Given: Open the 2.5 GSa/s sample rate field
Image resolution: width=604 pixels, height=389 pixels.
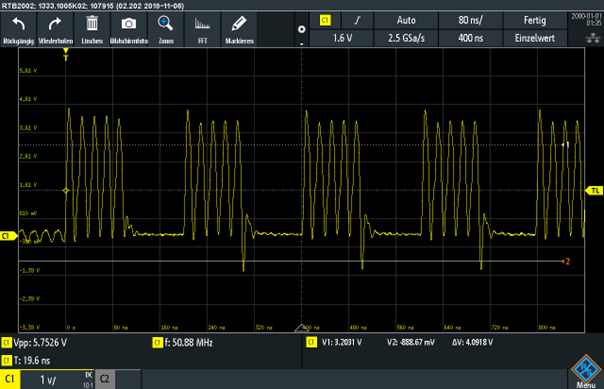Looking at the screenshot, I should [x=406, y=38].
